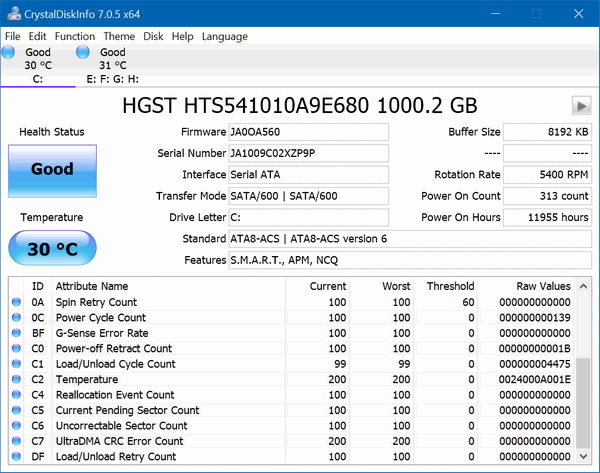Click the ID column header

38,286
